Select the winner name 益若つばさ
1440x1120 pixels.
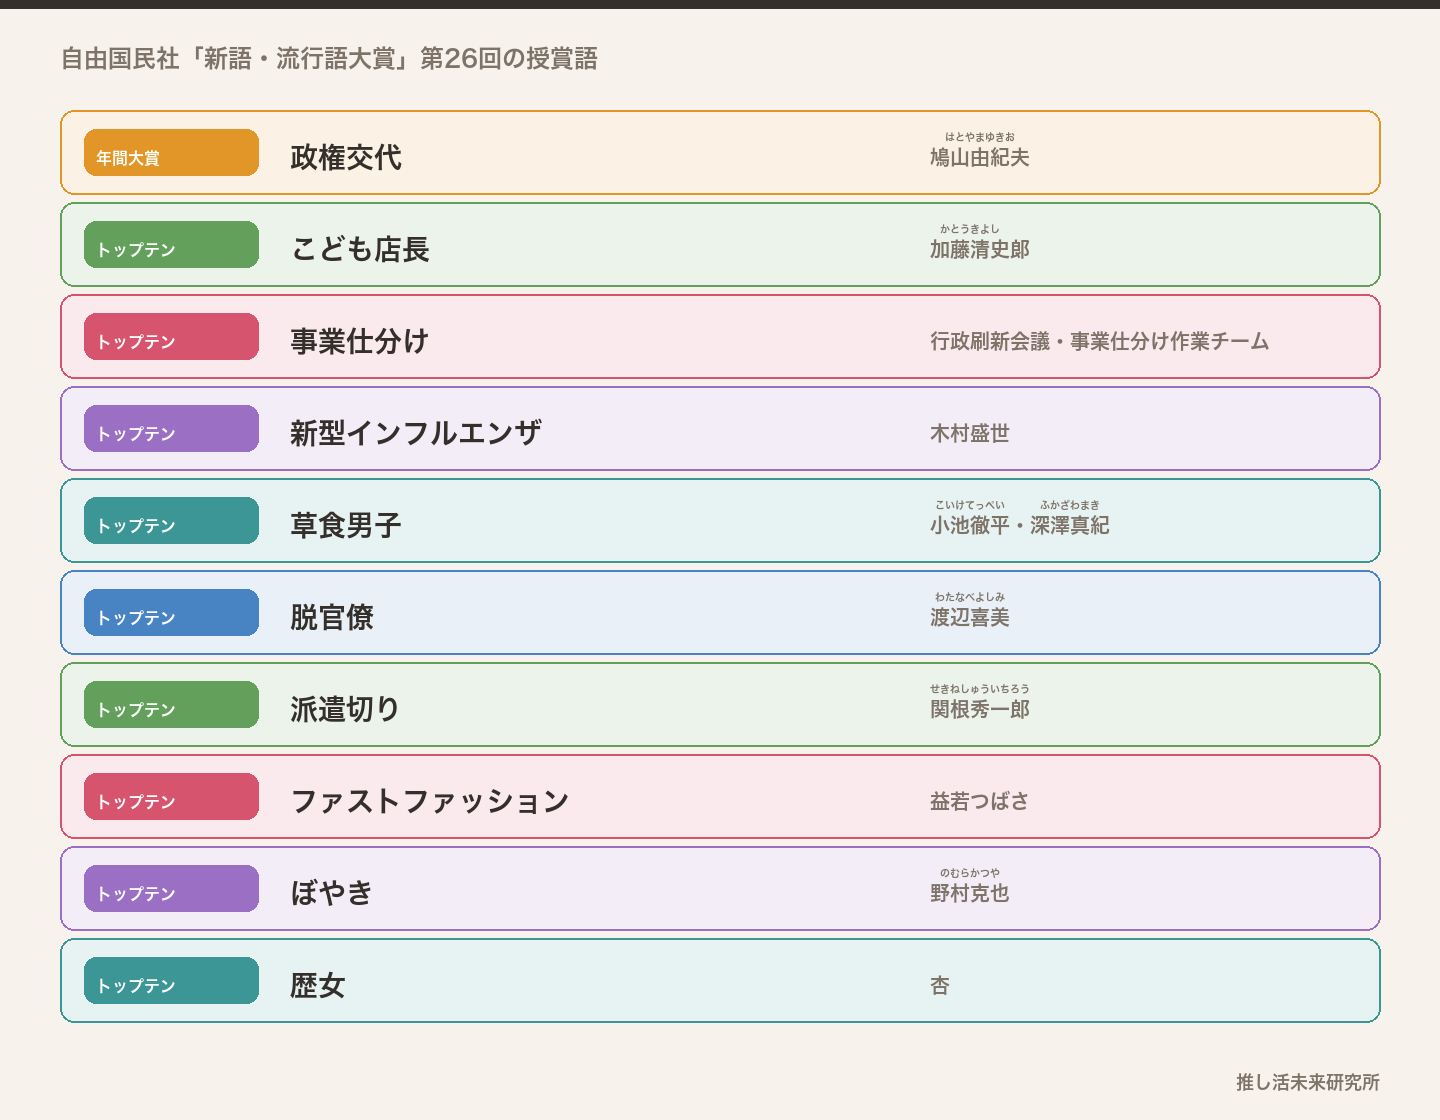(x=980, y=801)
